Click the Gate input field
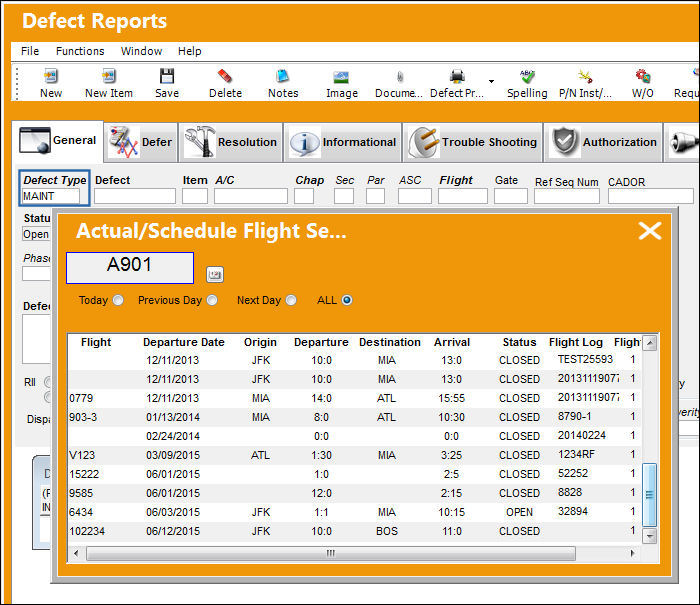This screenshot has width=700, height=605. (x=511, y=196)
